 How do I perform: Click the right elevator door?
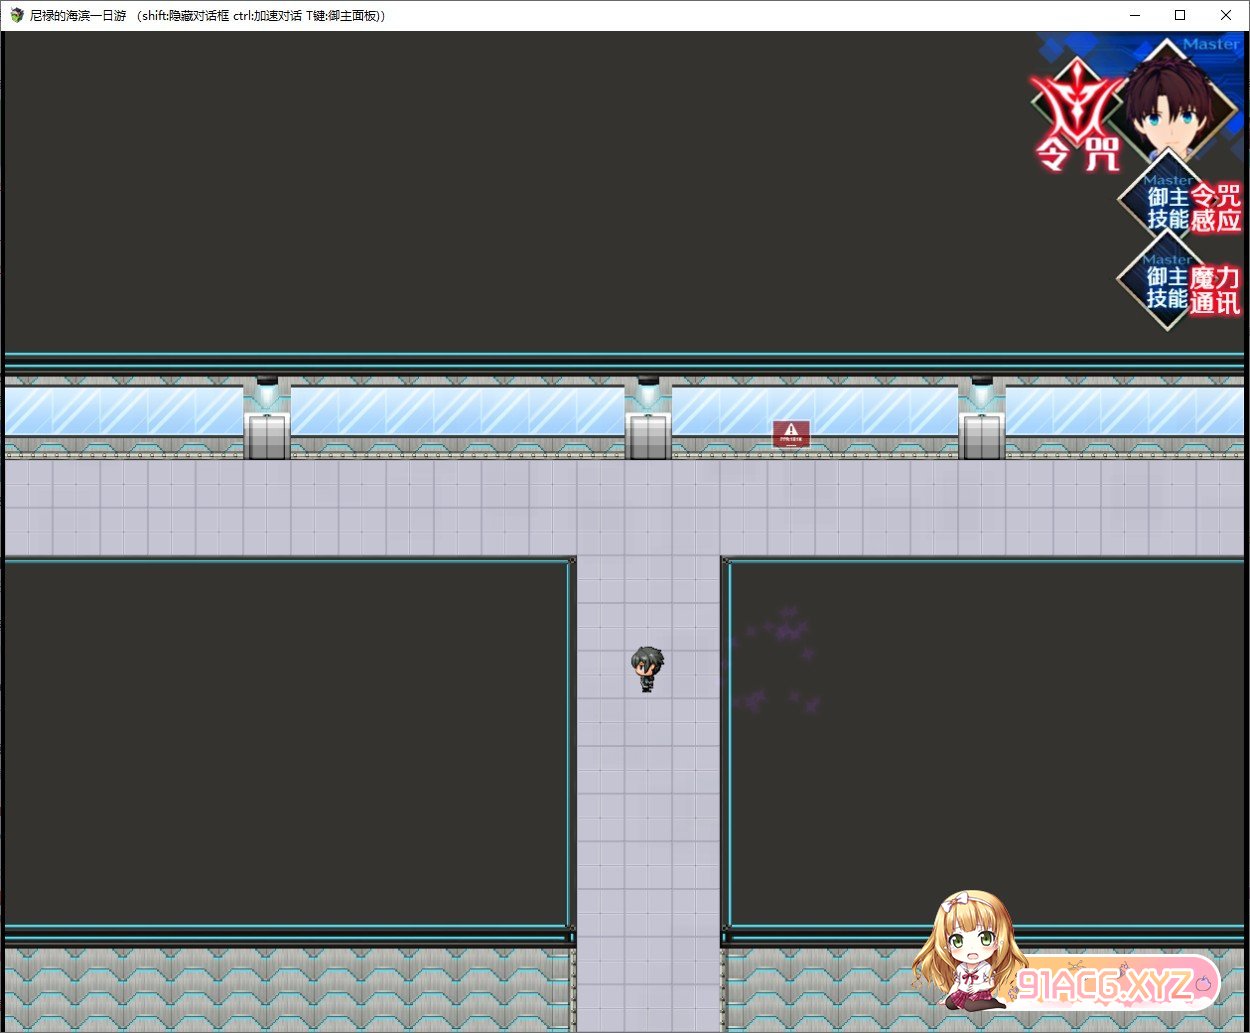tap(981, 437)
